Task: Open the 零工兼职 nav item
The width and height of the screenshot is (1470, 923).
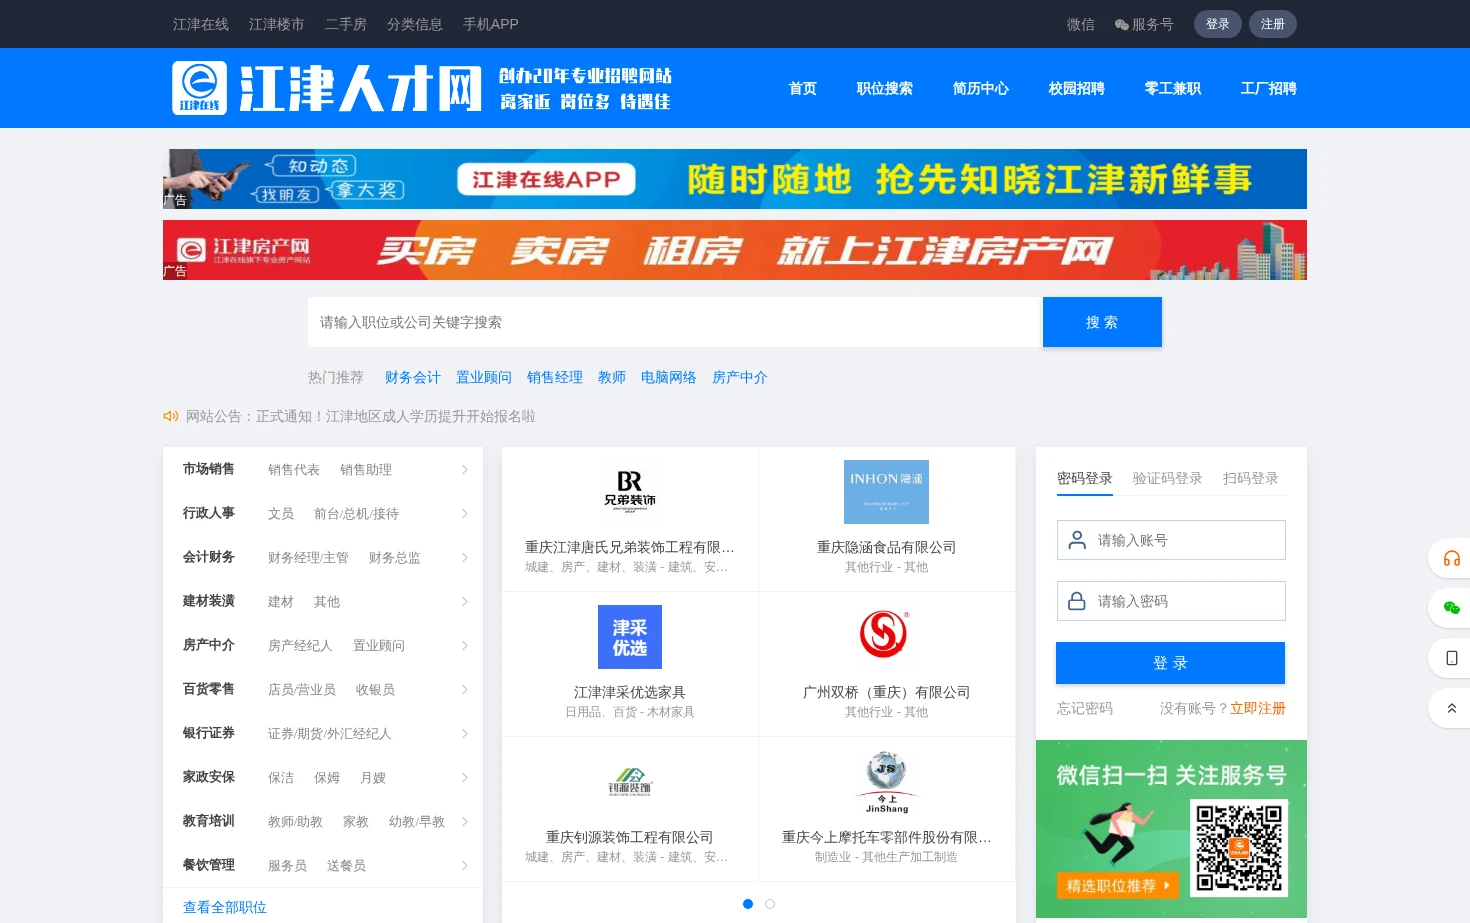Action: pyautogui.click(x=1173, y=88)
